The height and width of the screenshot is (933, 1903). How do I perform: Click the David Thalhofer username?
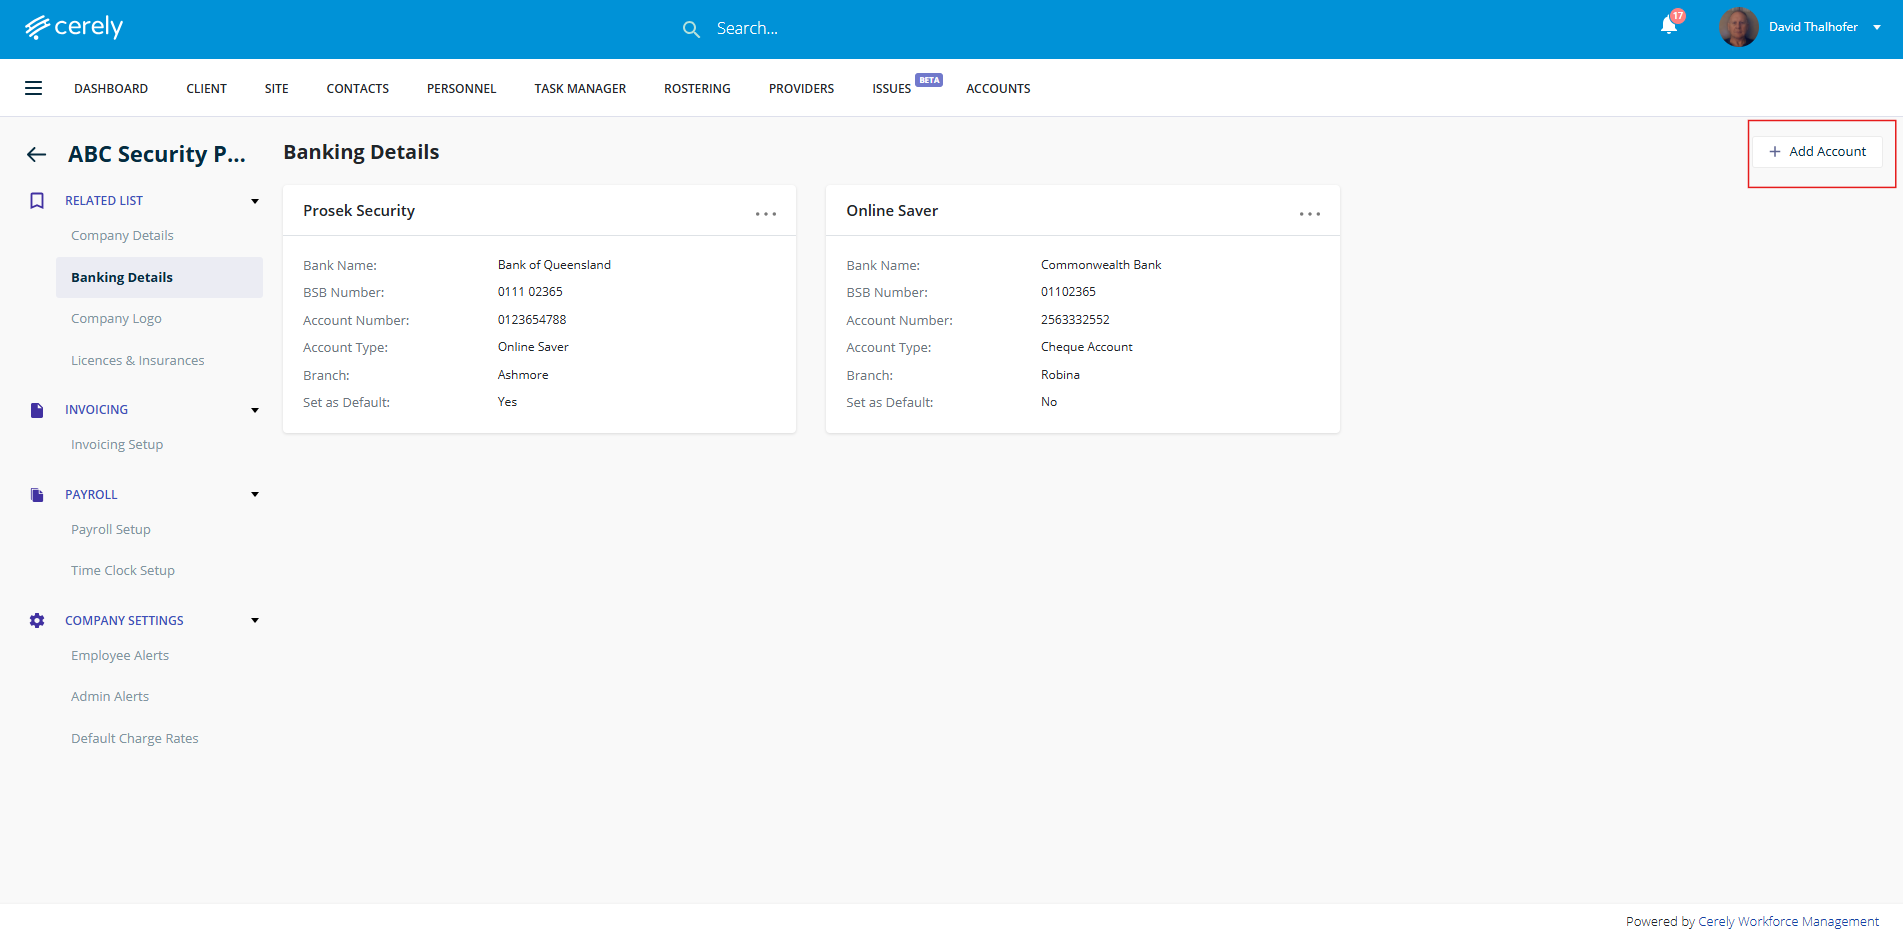pyautogui.click(x=1813, y=27)
